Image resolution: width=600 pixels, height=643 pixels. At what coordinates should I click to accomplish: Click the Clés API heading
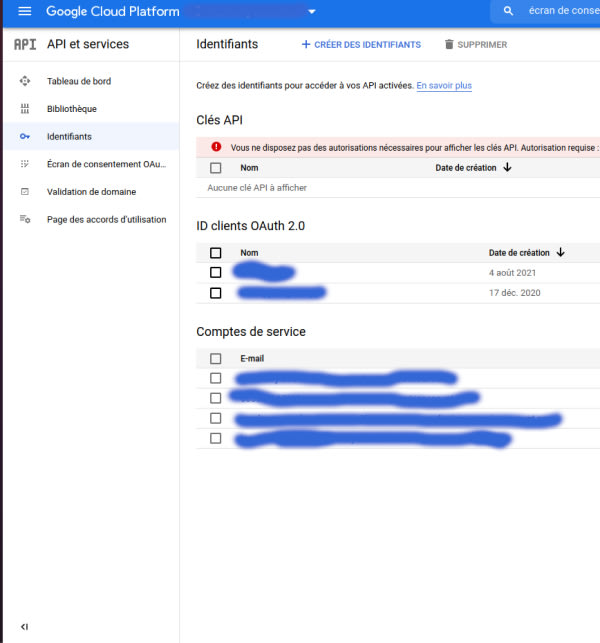[x=219, y=120]
